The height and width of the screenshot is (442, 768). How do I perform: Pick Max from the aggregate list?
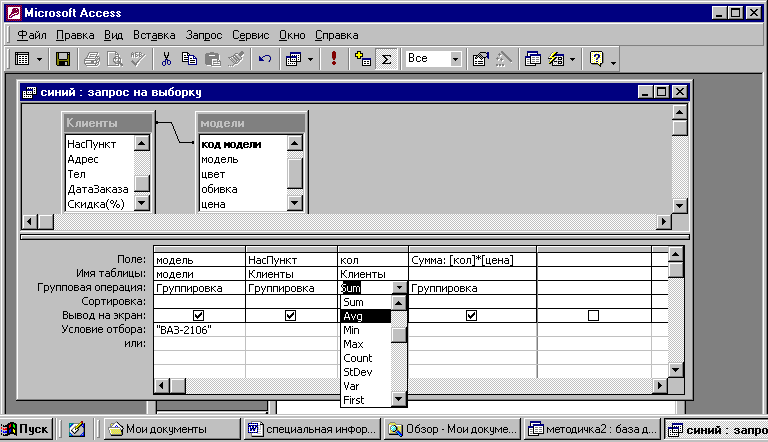[x=365, y=344]
